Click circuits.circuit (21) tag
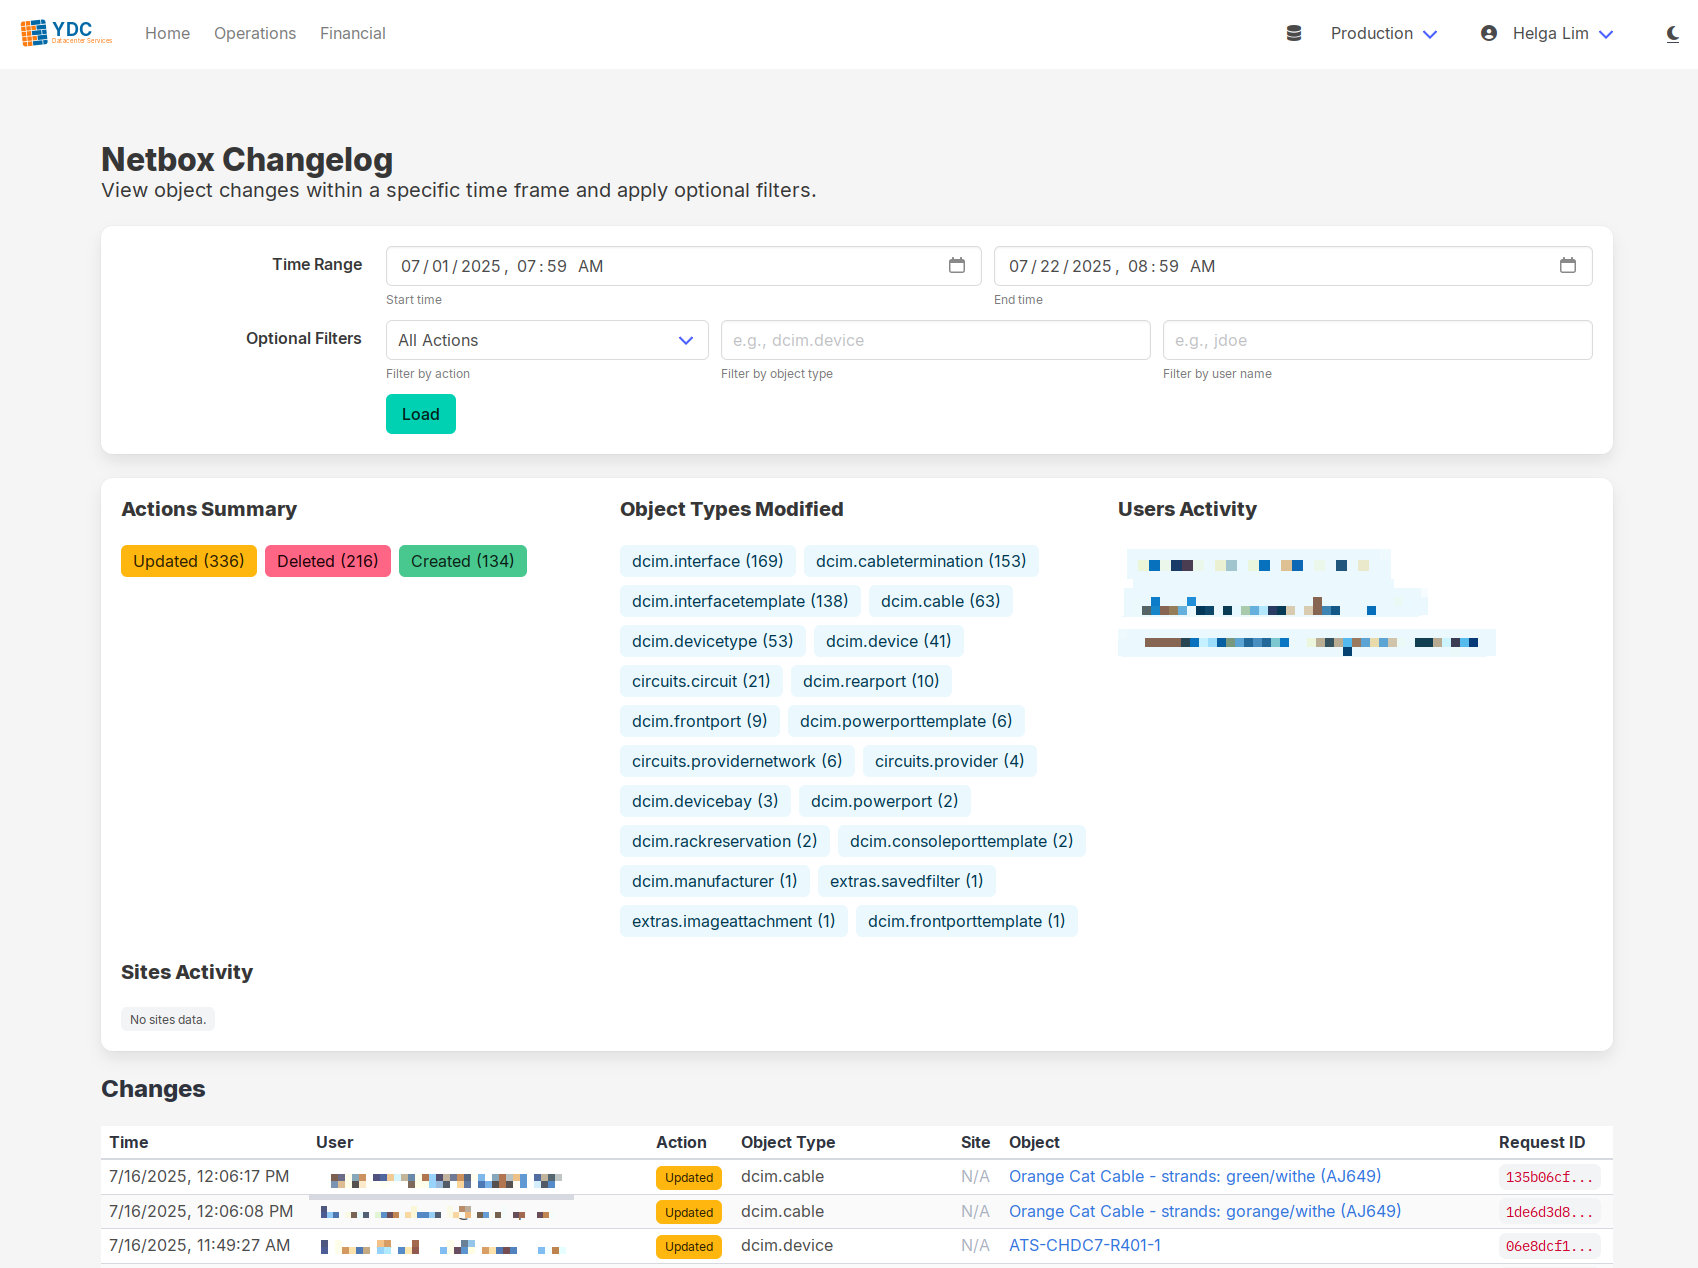1698x1268 pixels. point(701,681)
